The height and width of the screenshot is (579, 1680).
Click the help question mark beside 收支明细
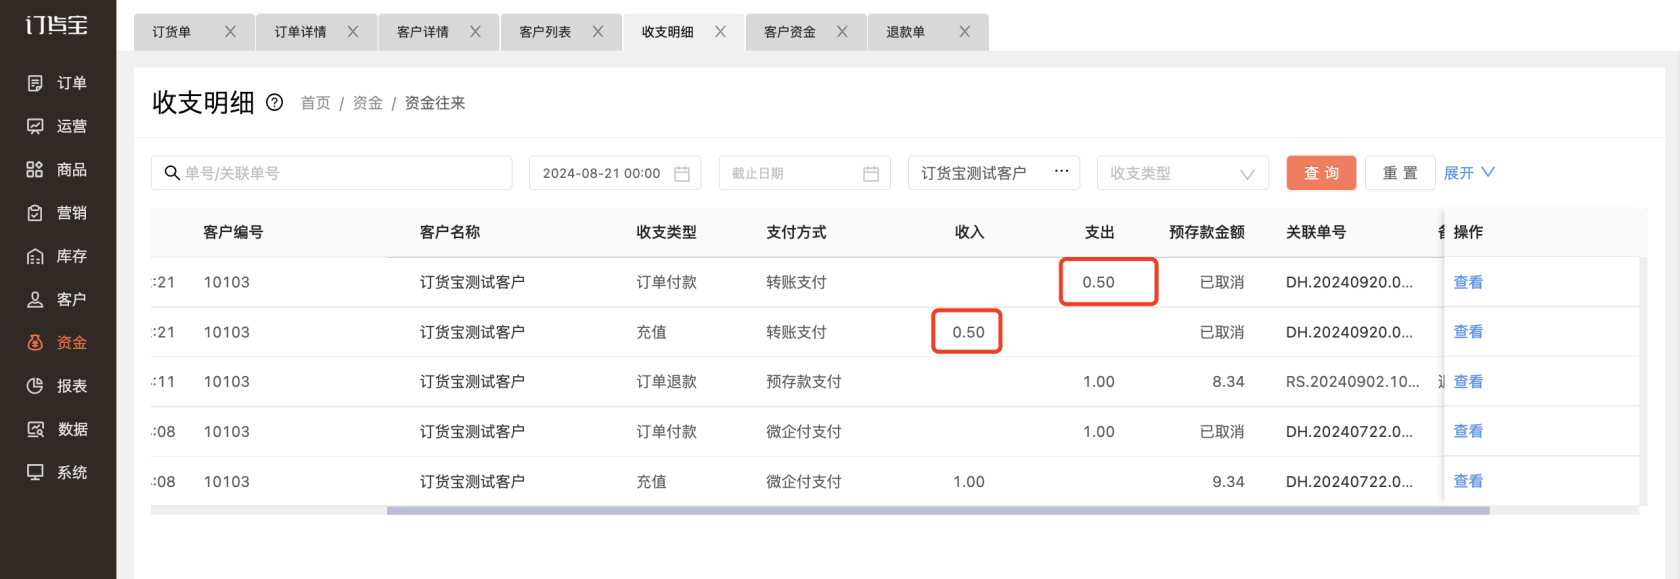point(274,103)
